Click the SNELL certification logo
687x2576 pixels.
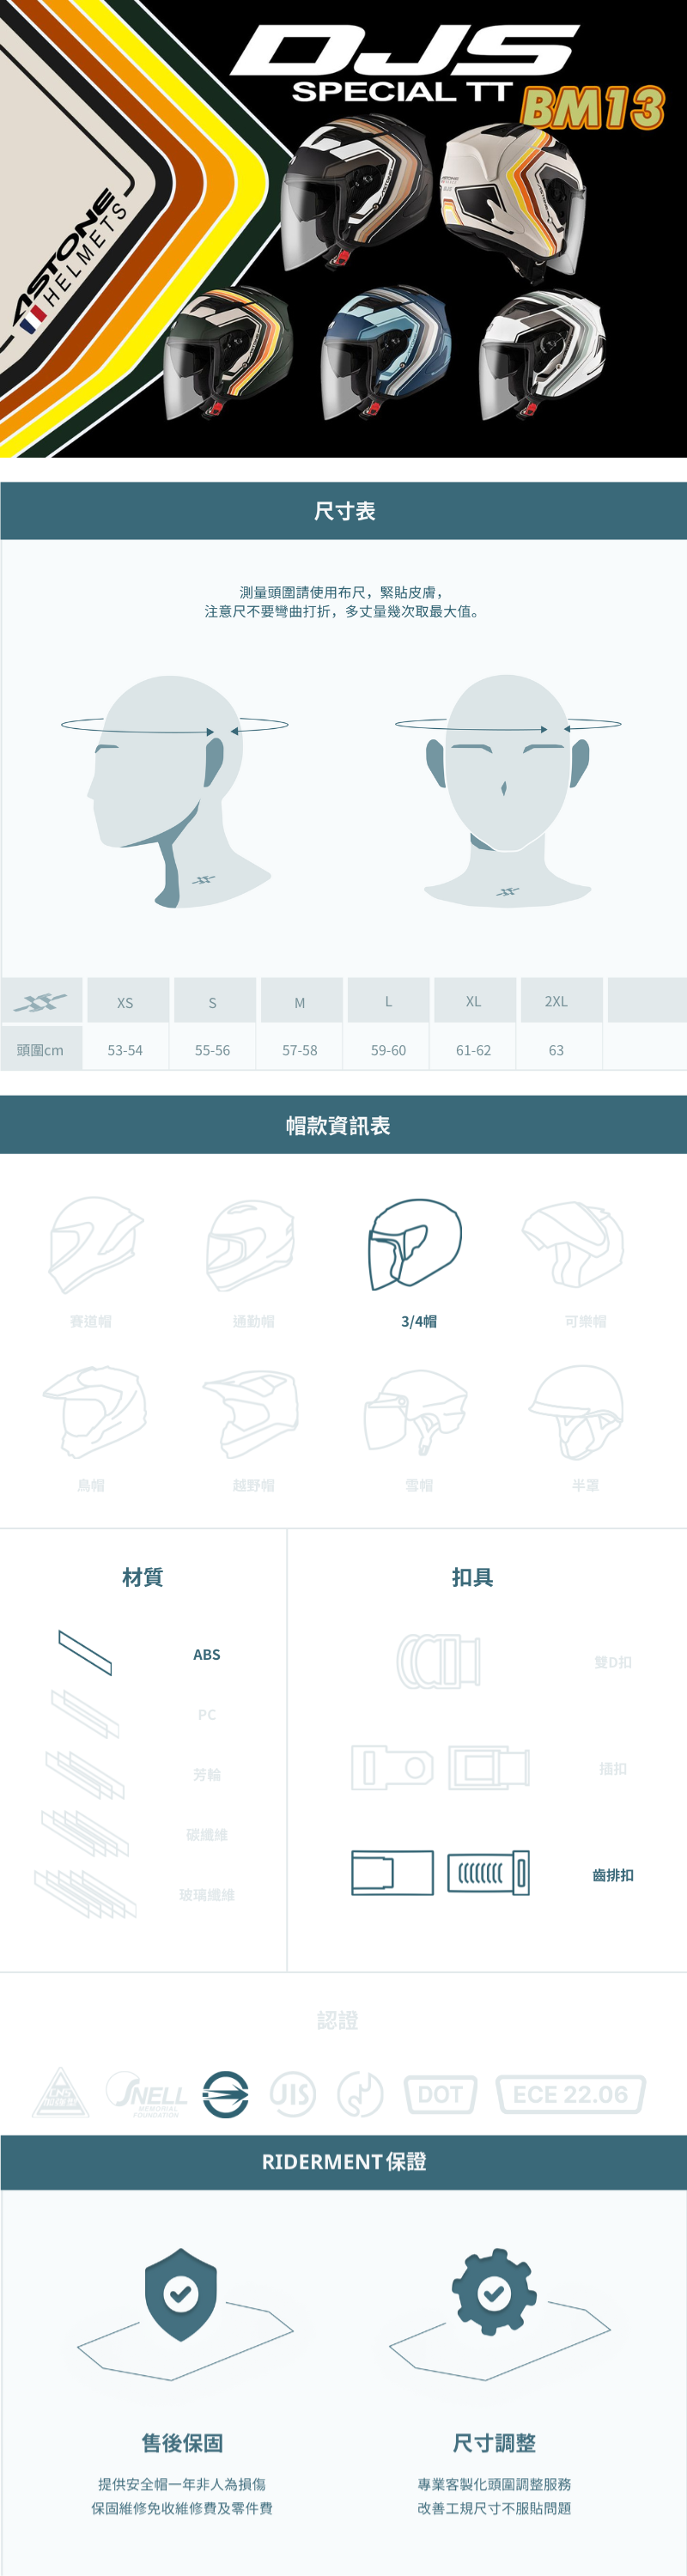pyautogui.click(x=147, y=2094)
